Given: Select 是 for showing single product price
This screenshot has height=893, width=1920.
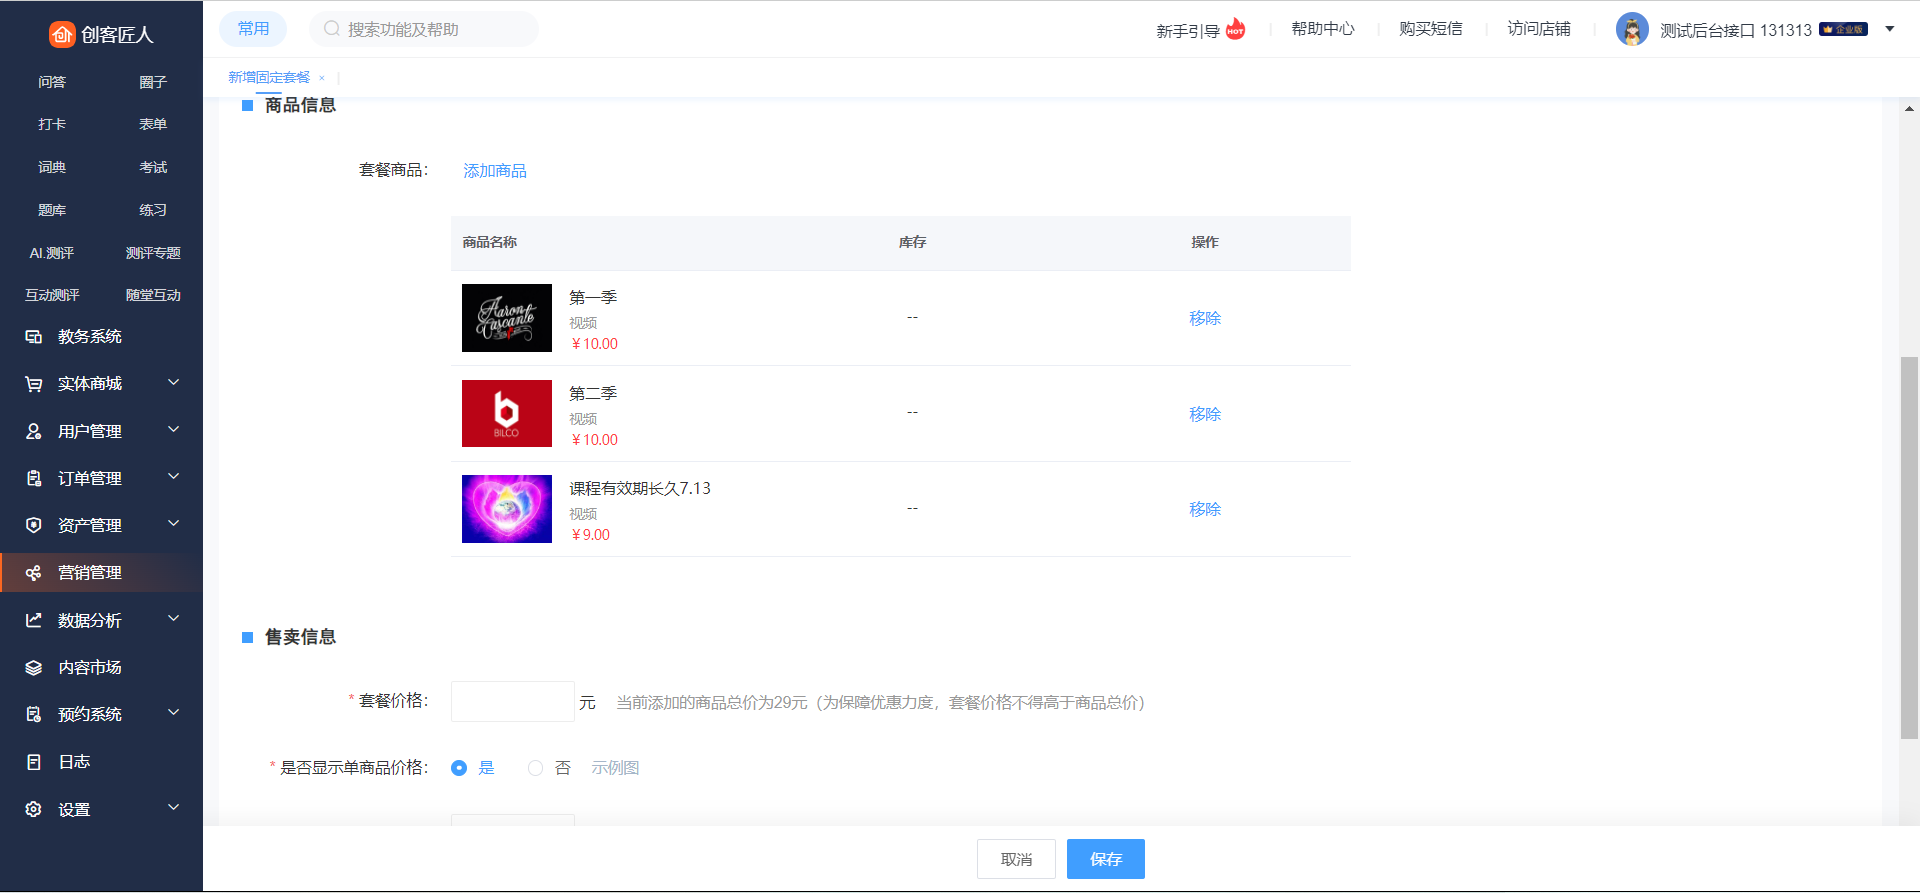Looking at the screenshot, I should (x=459, y=768).
